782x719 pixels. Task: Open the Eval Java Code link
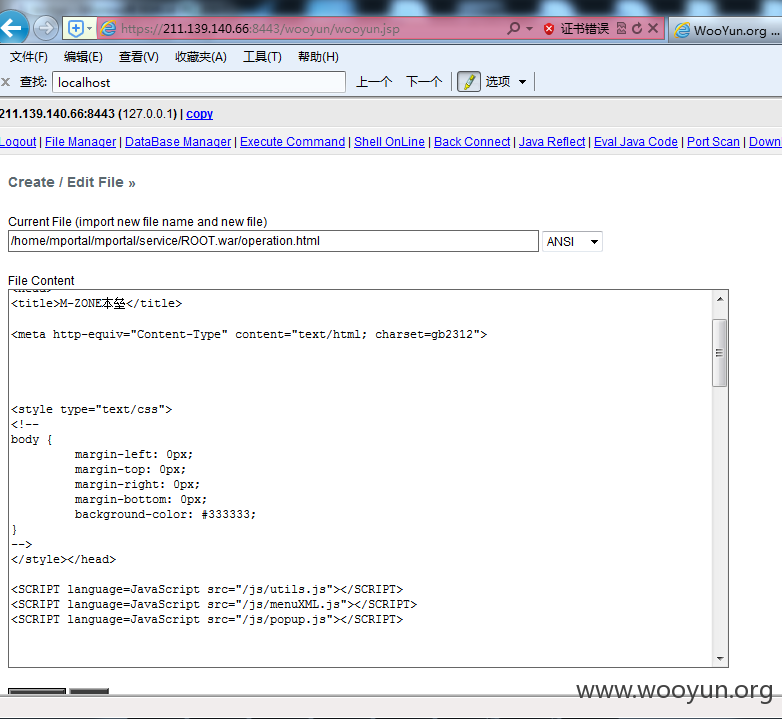click(x=635, y=142)
